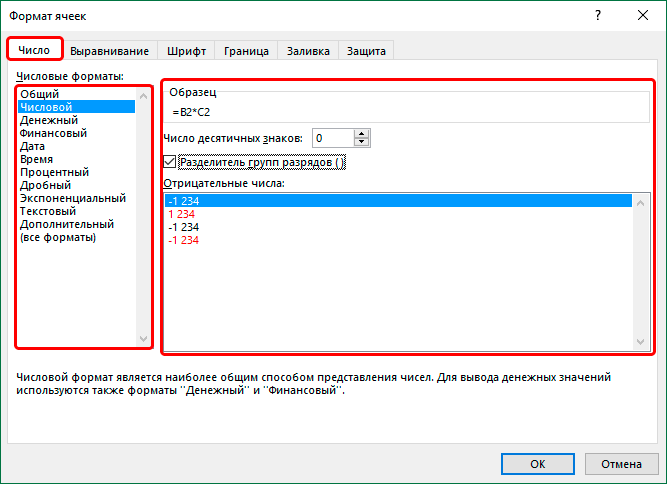Viewport: 667px width, 484px height.
Task: Click down arrow of negative numbers list scrollbar
Action: pos(640,342)
